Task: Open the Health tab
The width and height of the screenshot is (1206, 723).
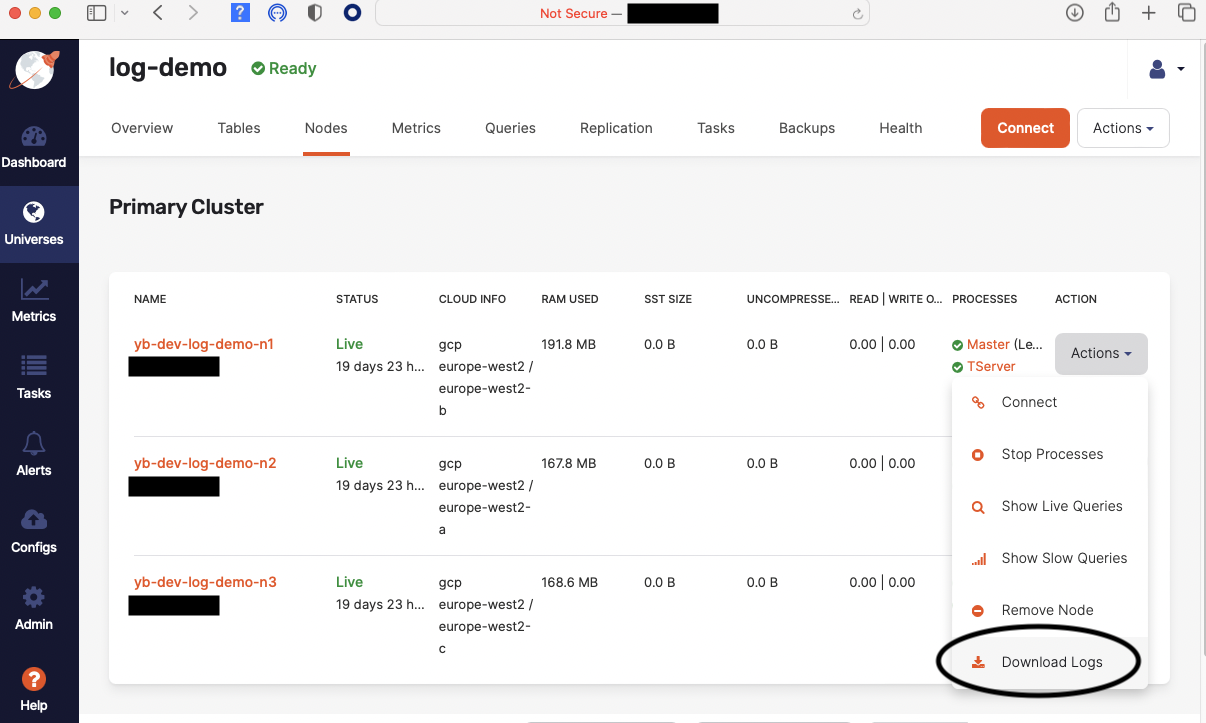Action: tap(901, 128)
